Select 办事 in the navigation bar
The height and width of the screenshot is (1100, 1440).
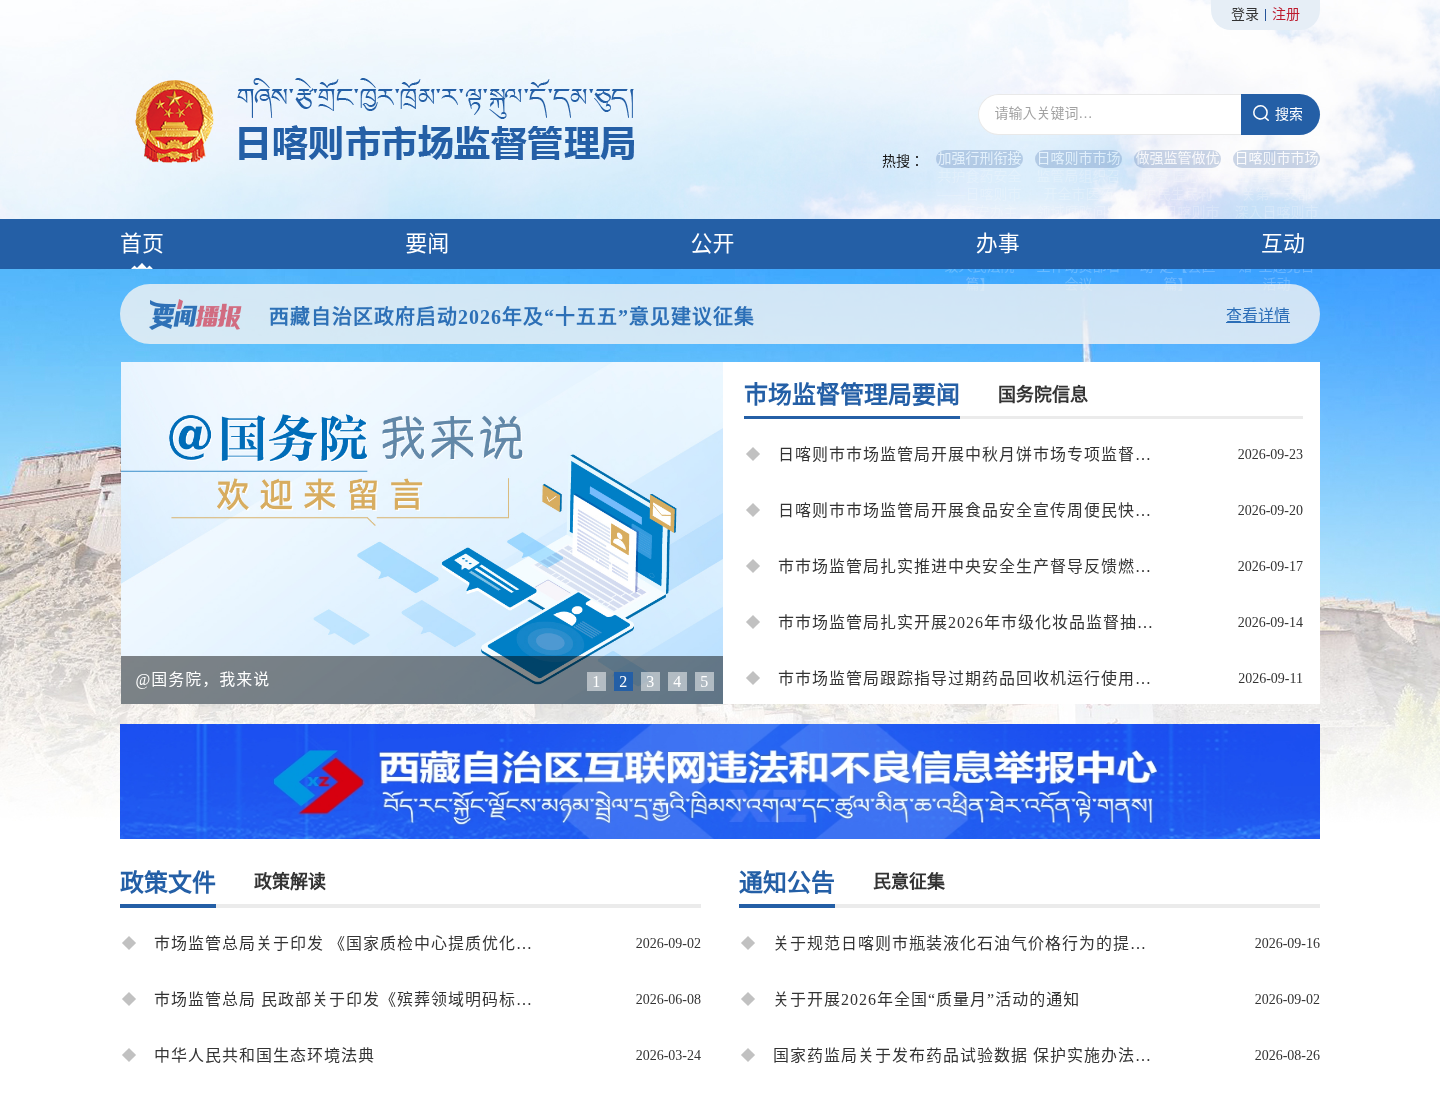click(998, 243)
